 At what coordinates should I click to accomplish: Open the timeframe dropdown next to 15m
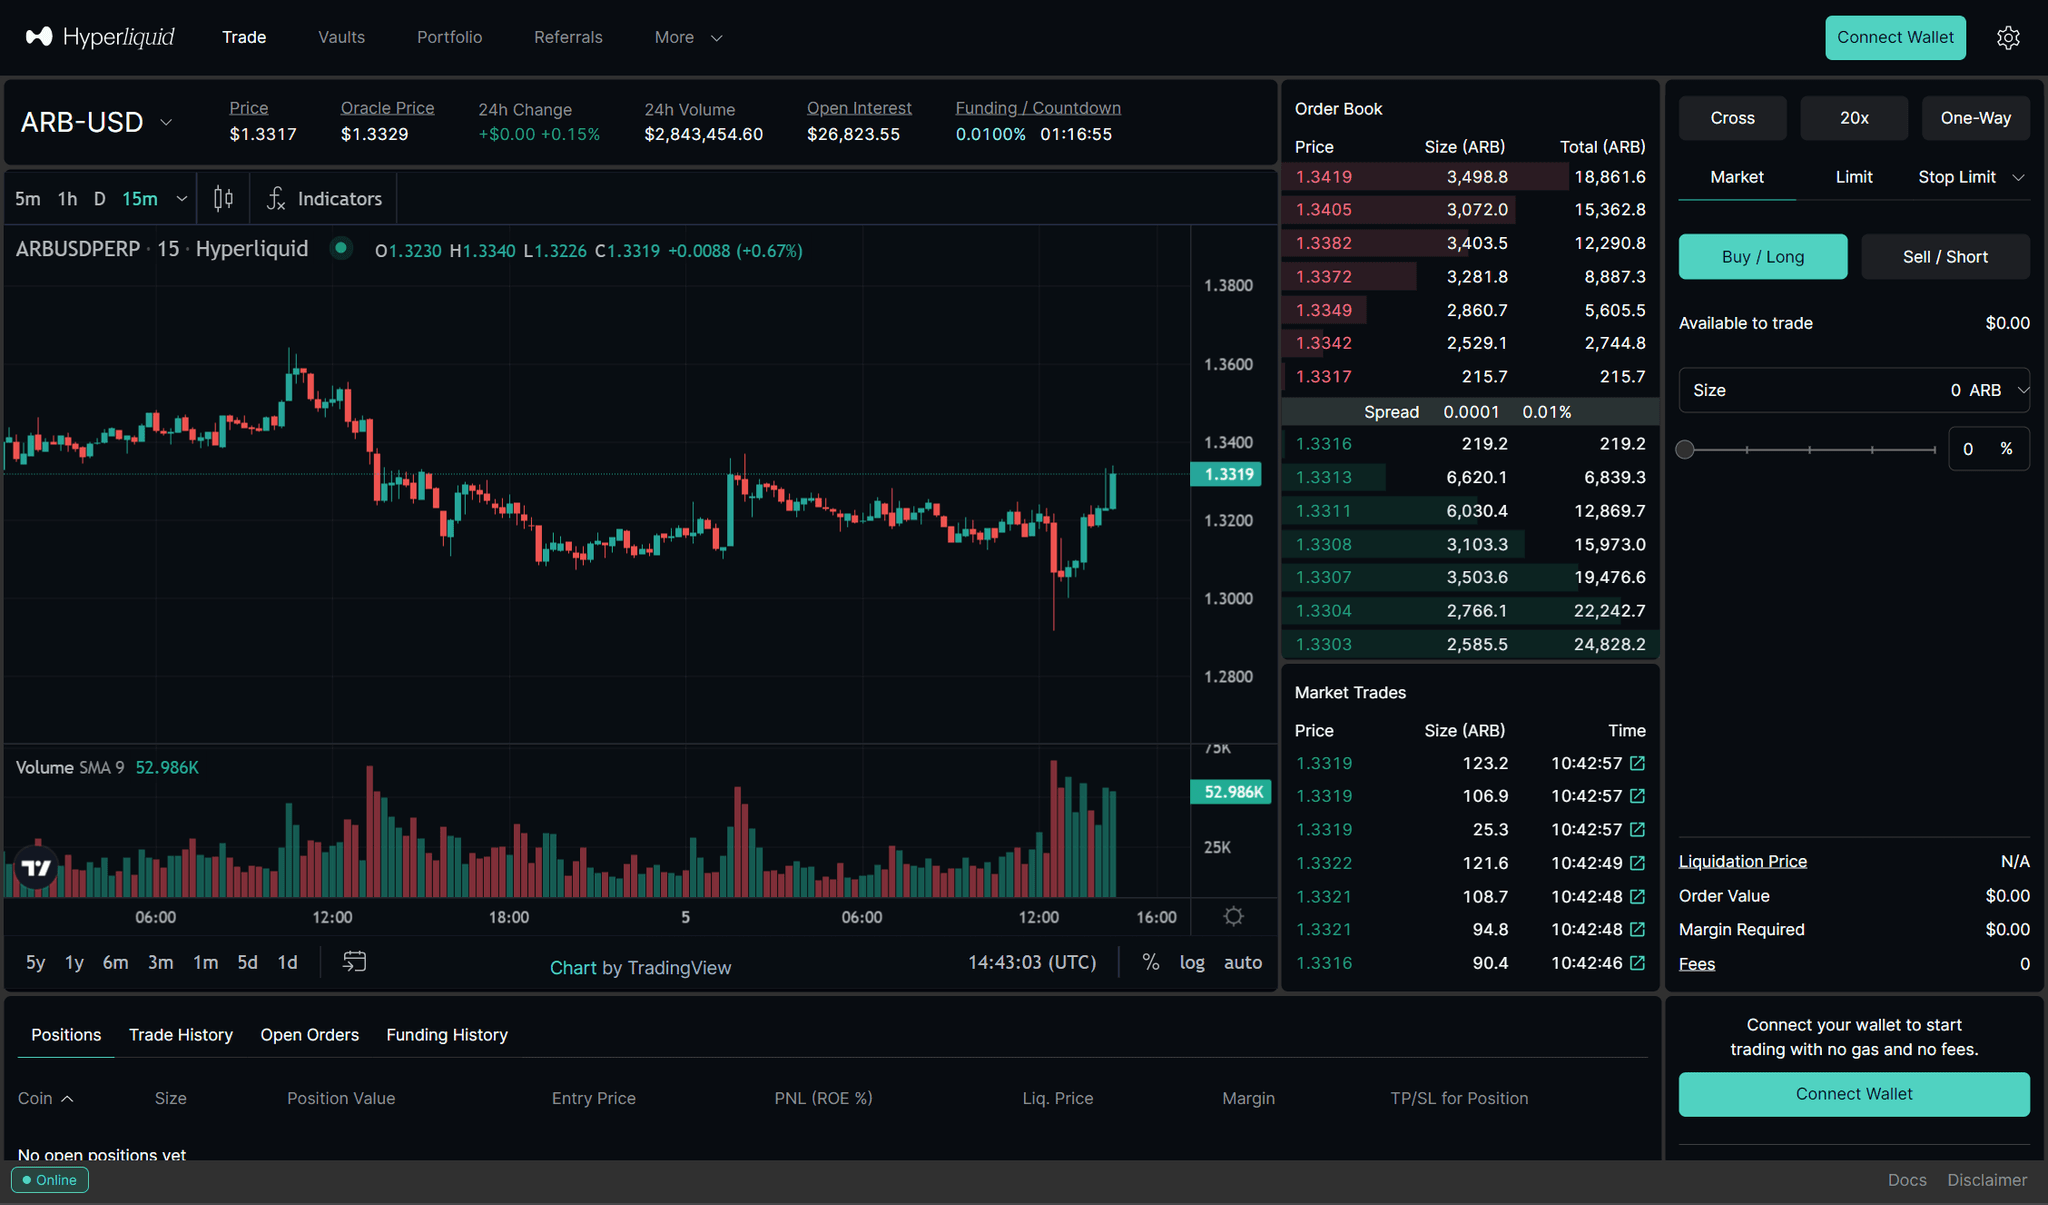click(x=181, y=198)
